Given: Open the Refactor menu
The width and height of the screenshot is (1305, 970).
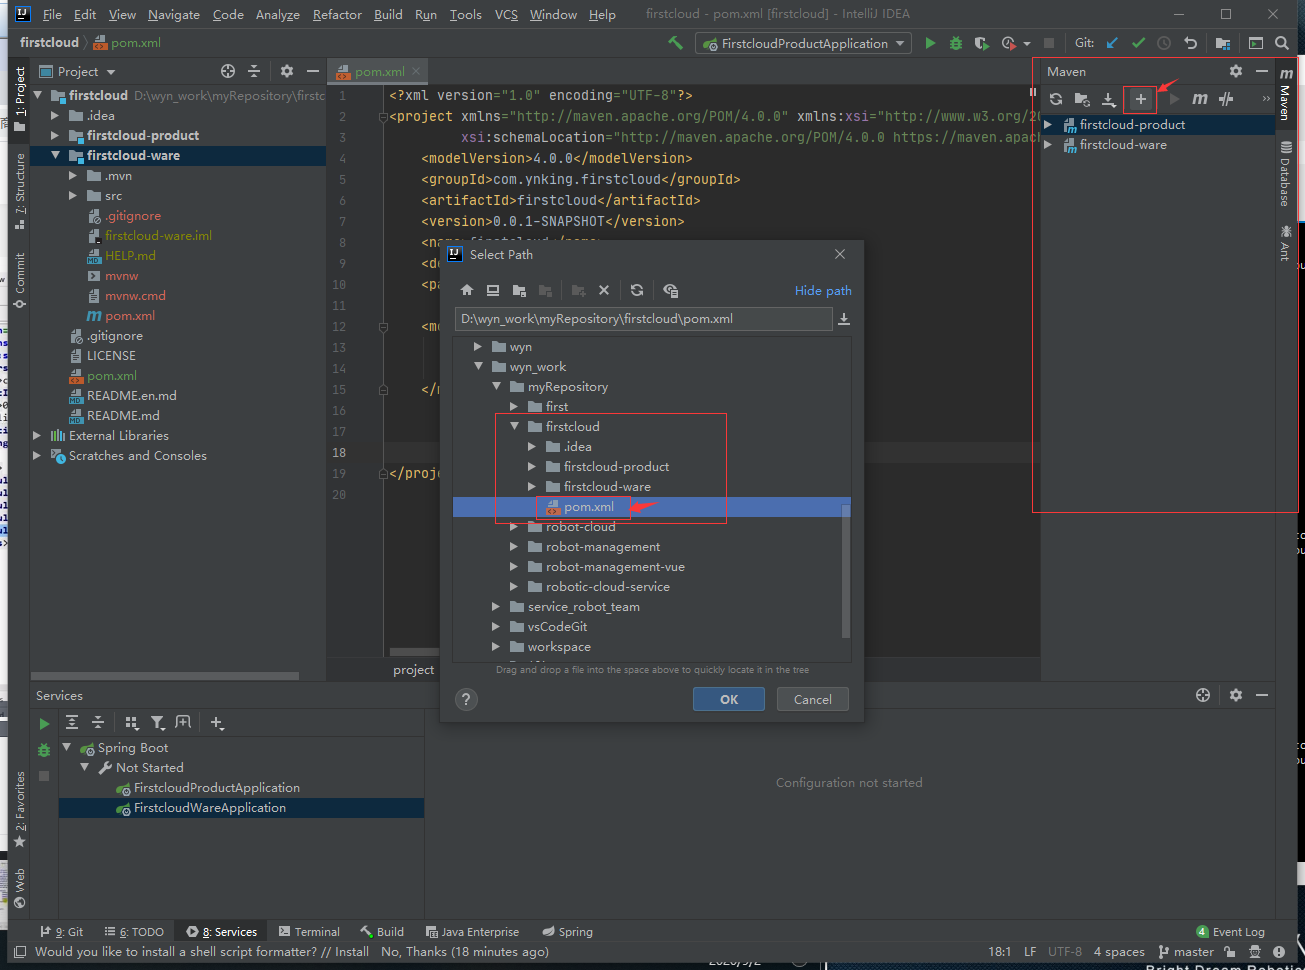Looking at the screenshot, I should [337, 15].
